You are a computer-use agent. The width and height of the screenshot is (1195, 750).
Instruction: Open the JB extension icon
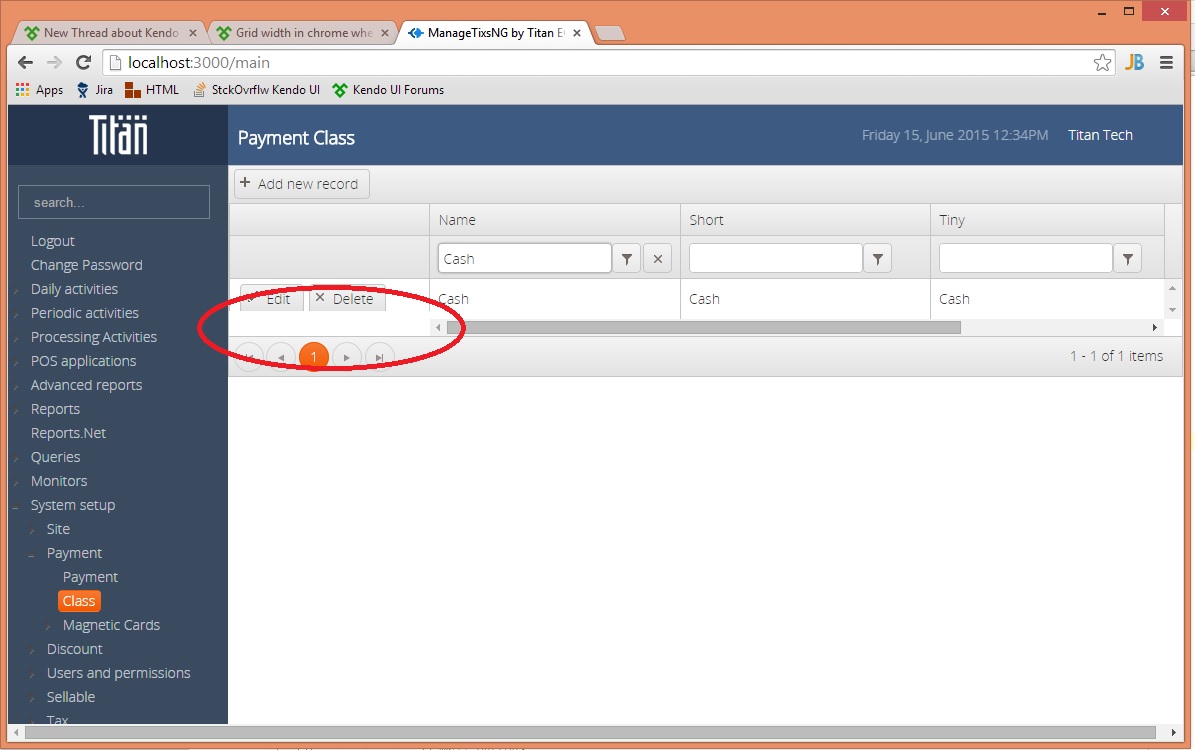pos(1135,62)
